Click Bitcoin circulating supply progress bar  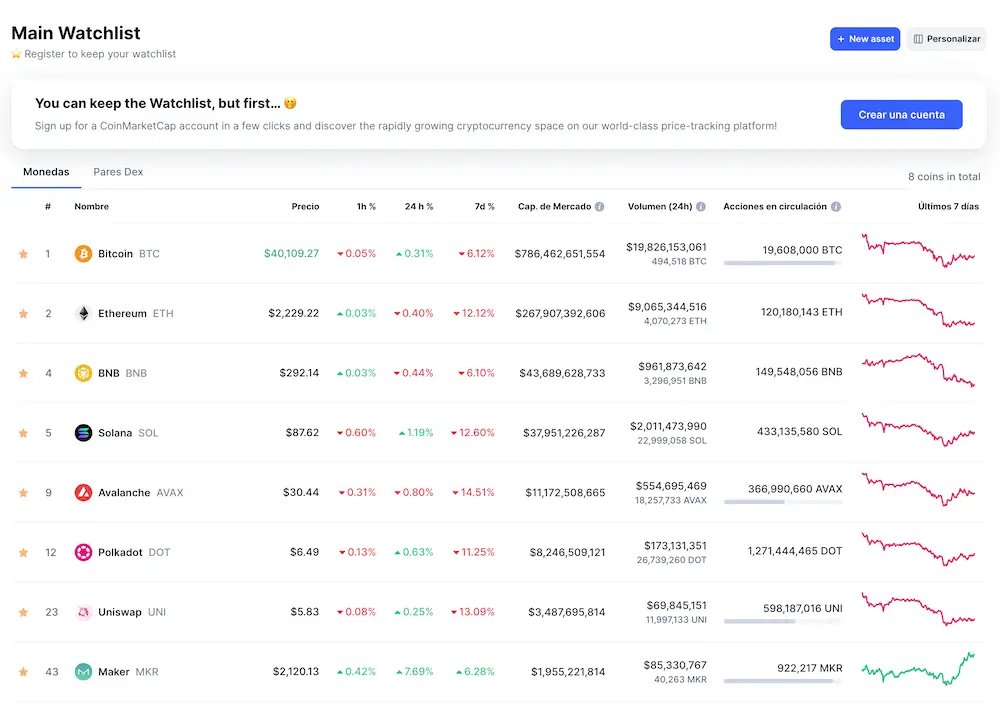(x=782, y=263)
